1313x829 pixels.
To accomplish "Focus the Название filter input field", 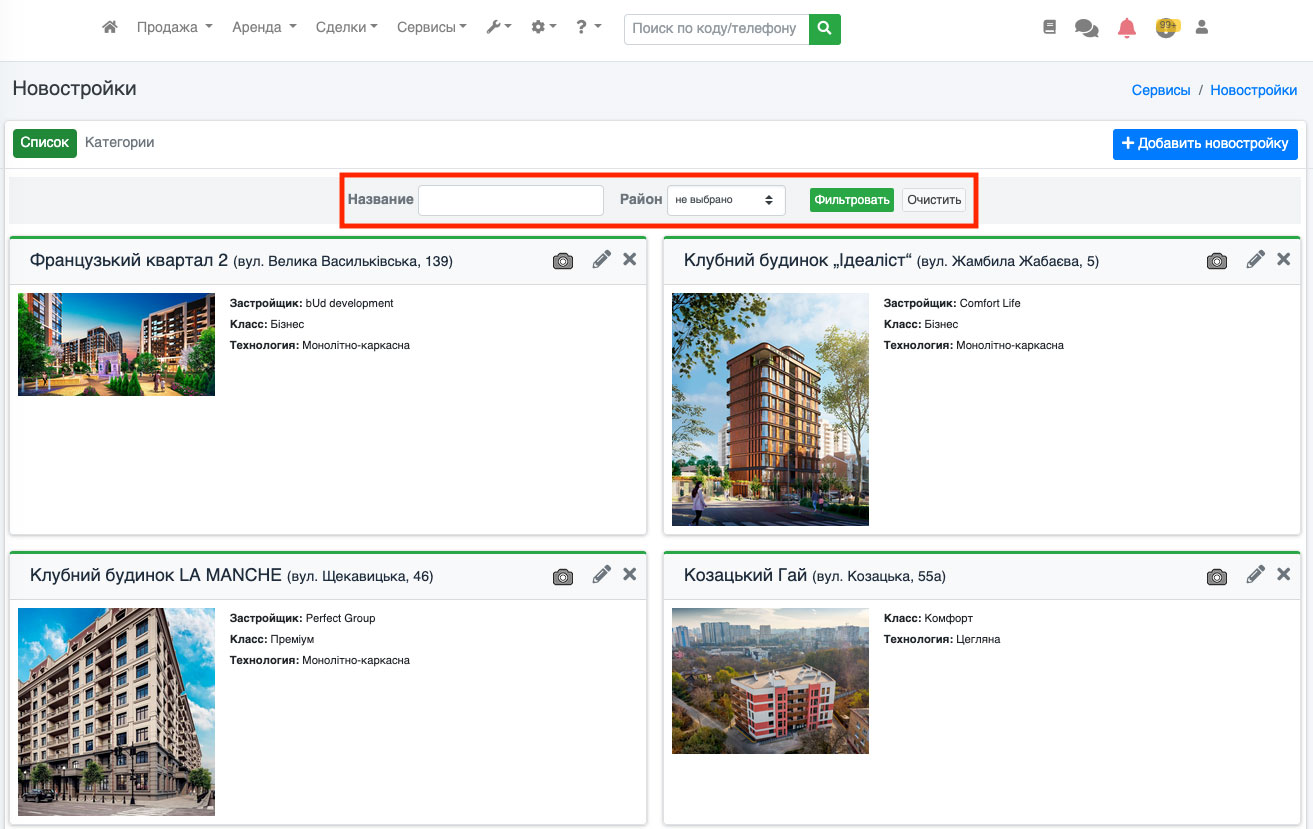I will tap(510, 200).
